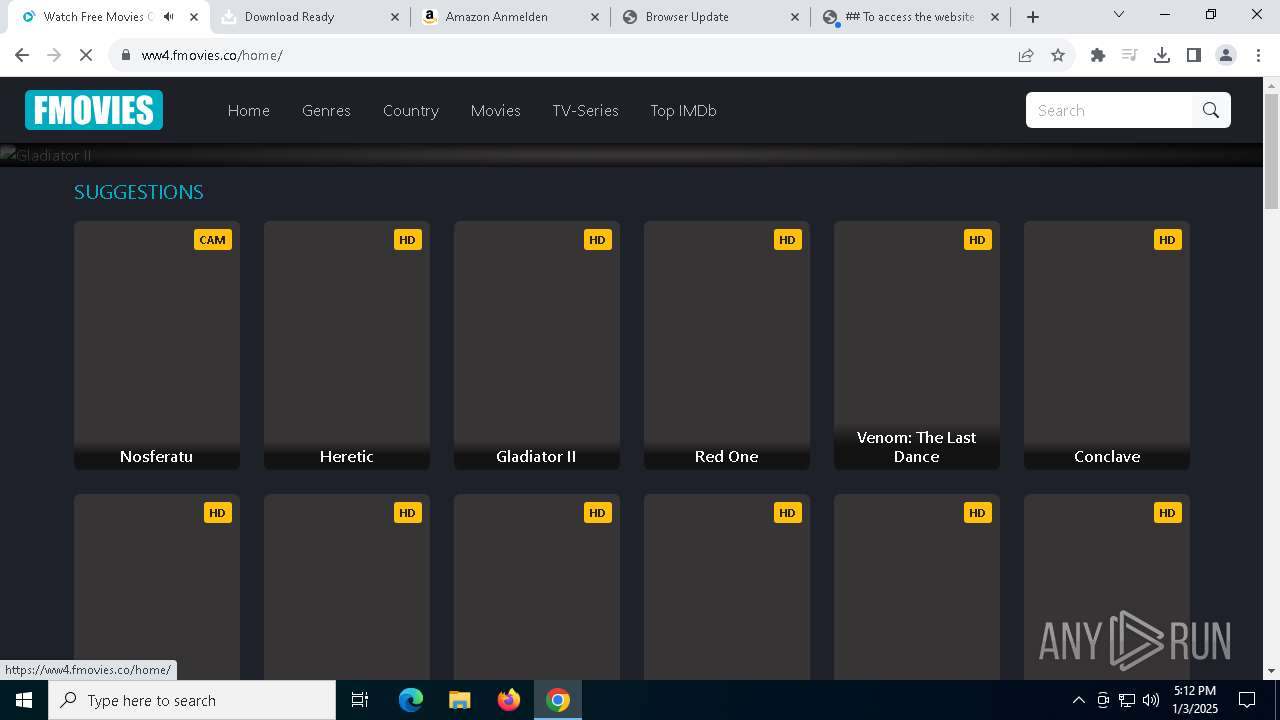
Task: Click the SUGGESTIONS heading
Action: [139, 192]
